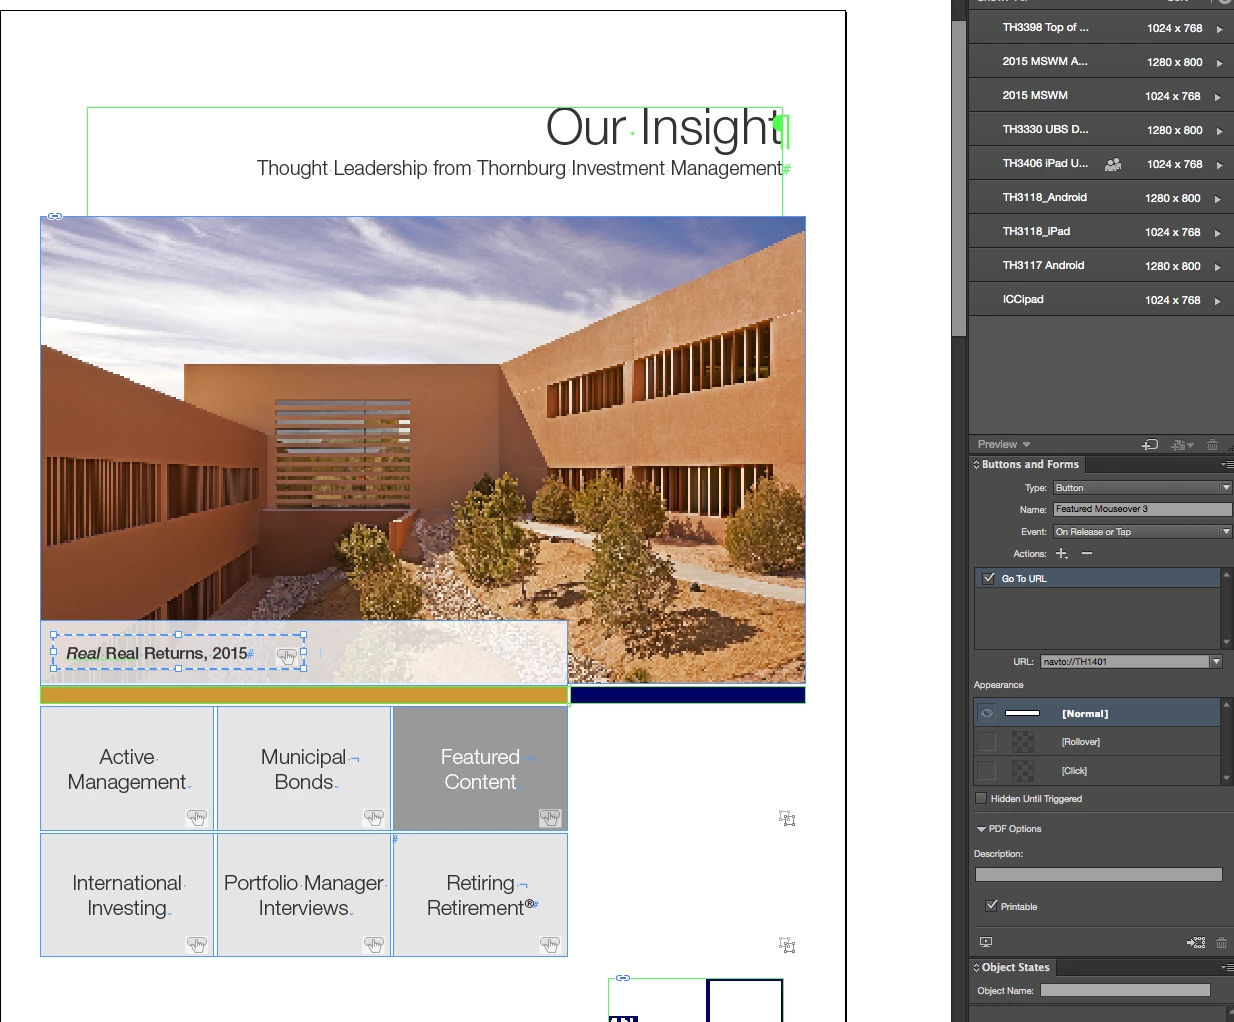Select the 2015 MSWM 1024 x 768 folio
The width and height of the screenshot is (1234, 1022).
click(x=1101, y=96)
